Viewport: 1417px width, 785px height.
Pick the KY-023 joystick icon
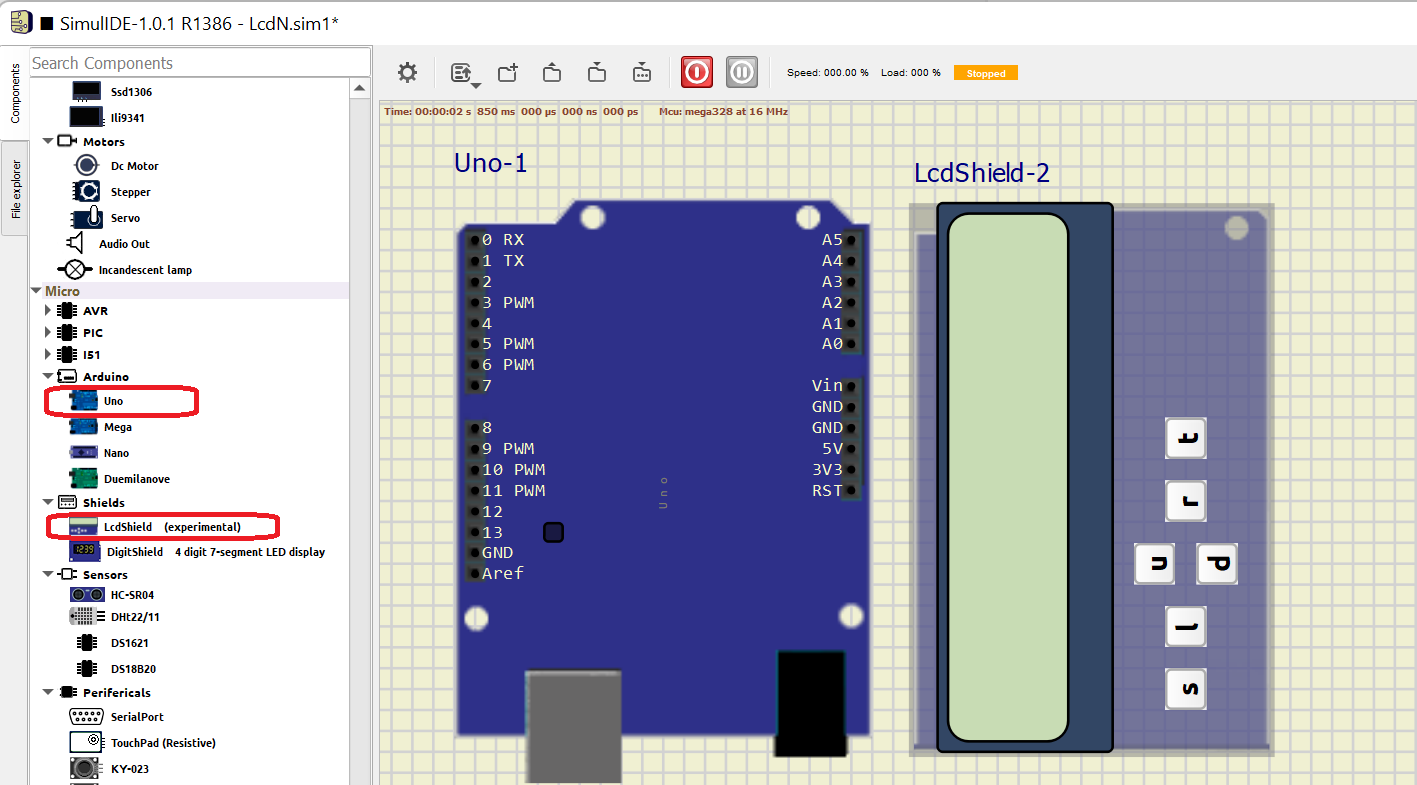[x=87, y=768]
